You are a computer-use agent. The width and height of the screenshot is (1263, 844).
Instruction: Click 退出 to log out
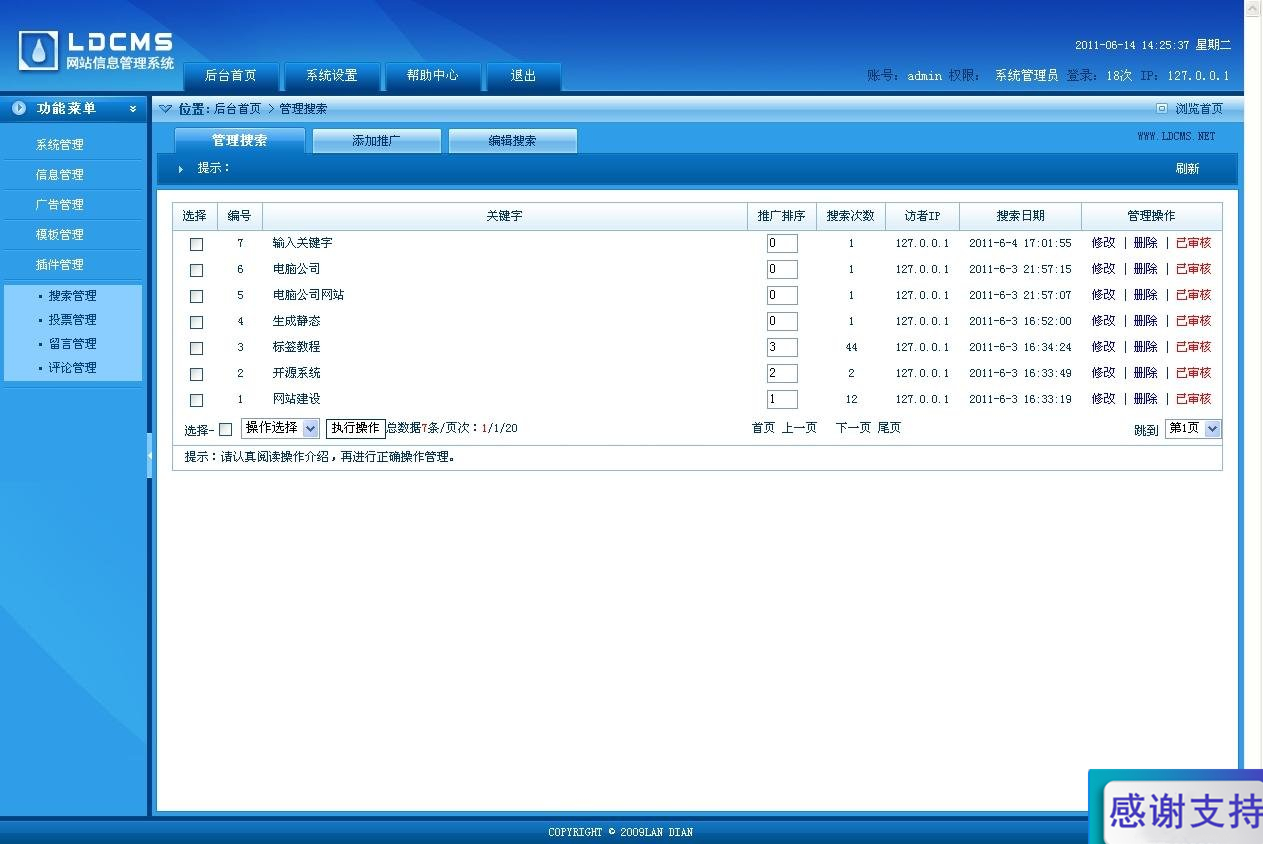(x=523, y=76)
